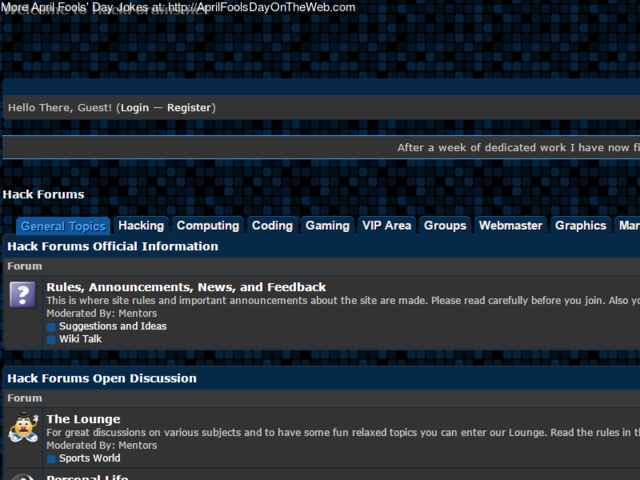Open the Graphics tab
The image size is (640, 480).
pyautogui.click(x=580, y=226)
